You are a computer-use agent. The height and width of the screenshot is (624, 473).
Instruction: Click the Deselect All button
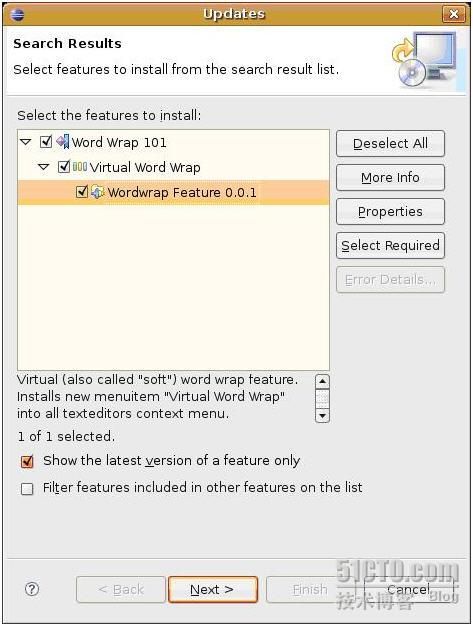coord(390,143)
